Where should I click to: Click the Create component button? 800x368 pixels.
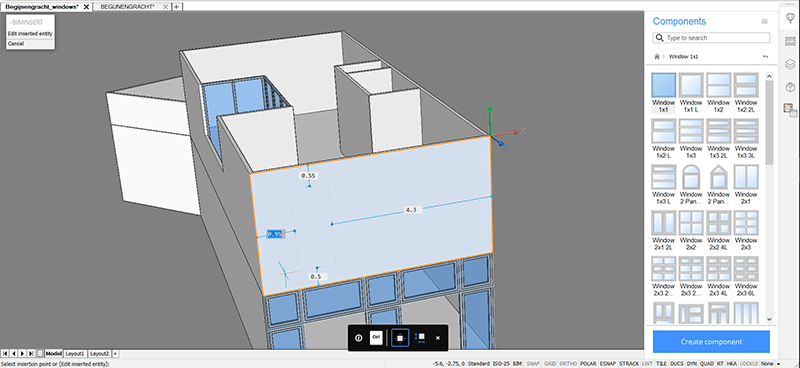point(711,341)
